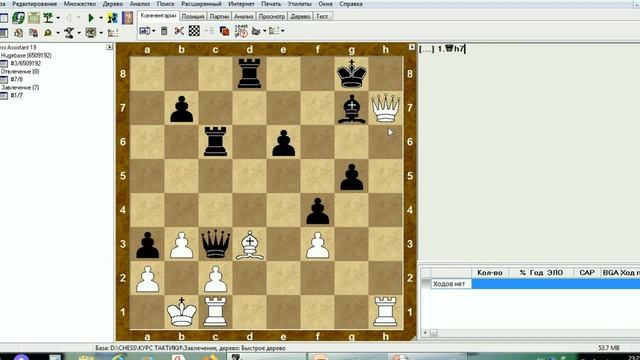Expand the dropdown beside the engine knight icon
Image resolution: width=640 pixels, height=360 pixels.
point(79,33)
